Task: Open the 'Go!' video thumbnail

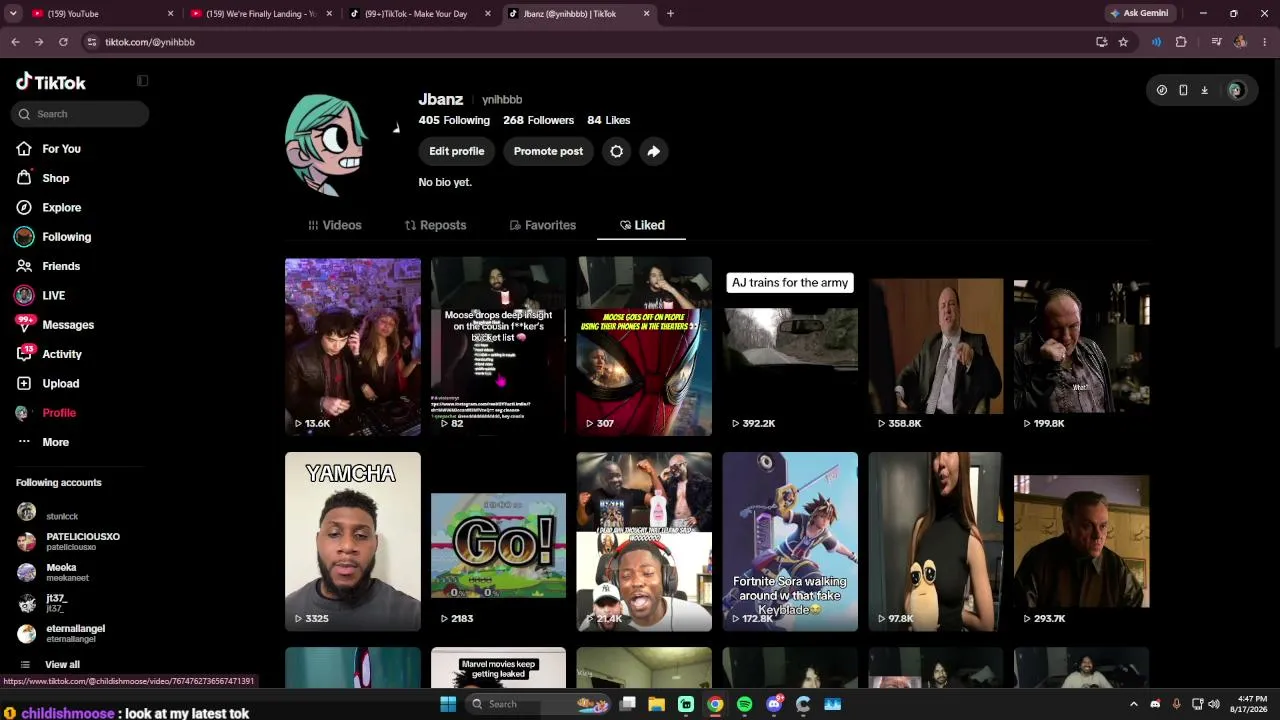Action: point(498,542)
